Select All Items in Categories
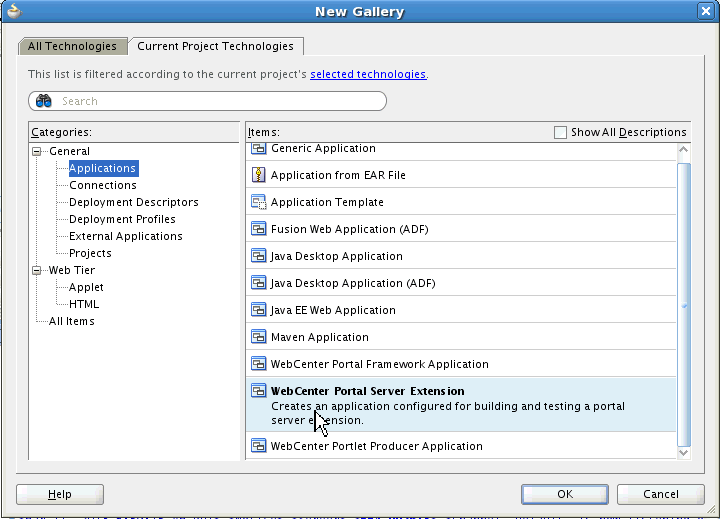Viewport: 720px width, 519px height. click(72, 321)
